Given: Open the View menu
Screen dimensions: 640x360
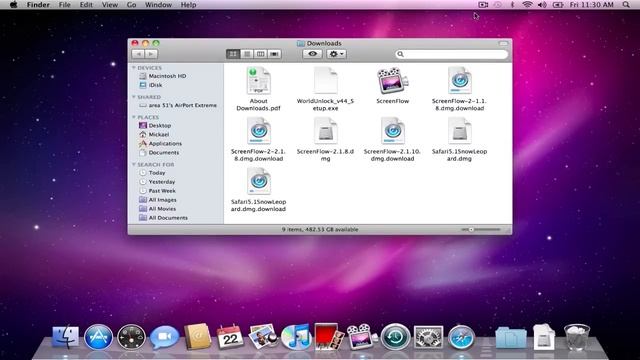Looking at the screenshot, I should point(109,5).
